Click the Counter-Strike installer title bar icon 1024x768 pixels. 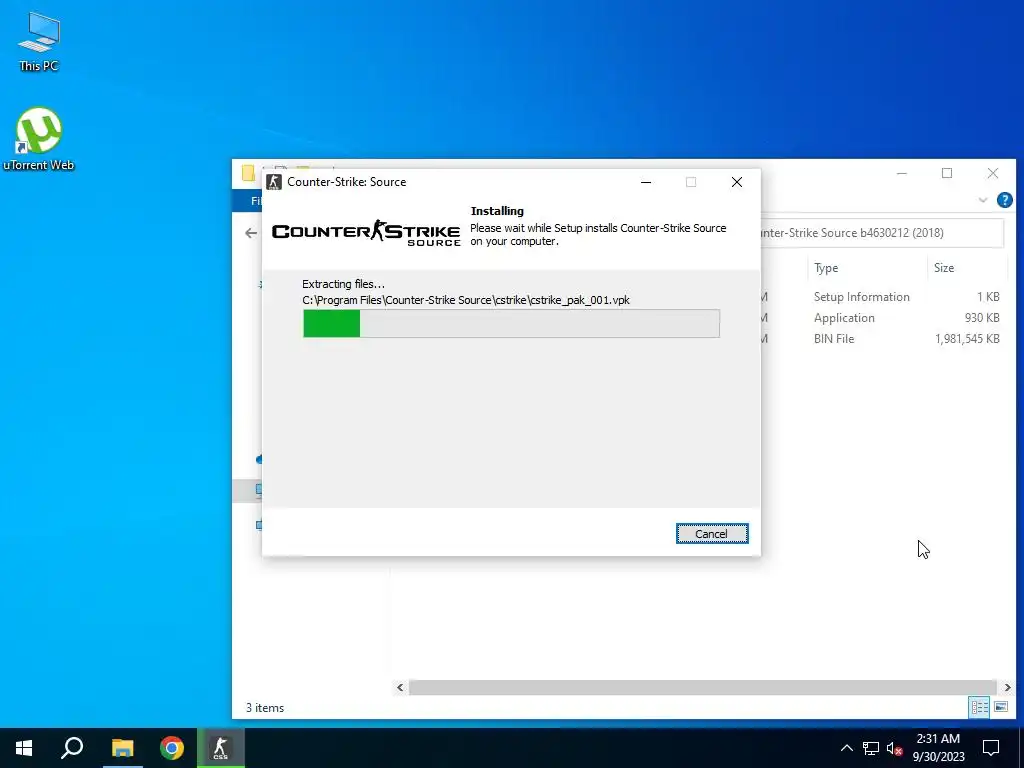(x=274, y=182)
